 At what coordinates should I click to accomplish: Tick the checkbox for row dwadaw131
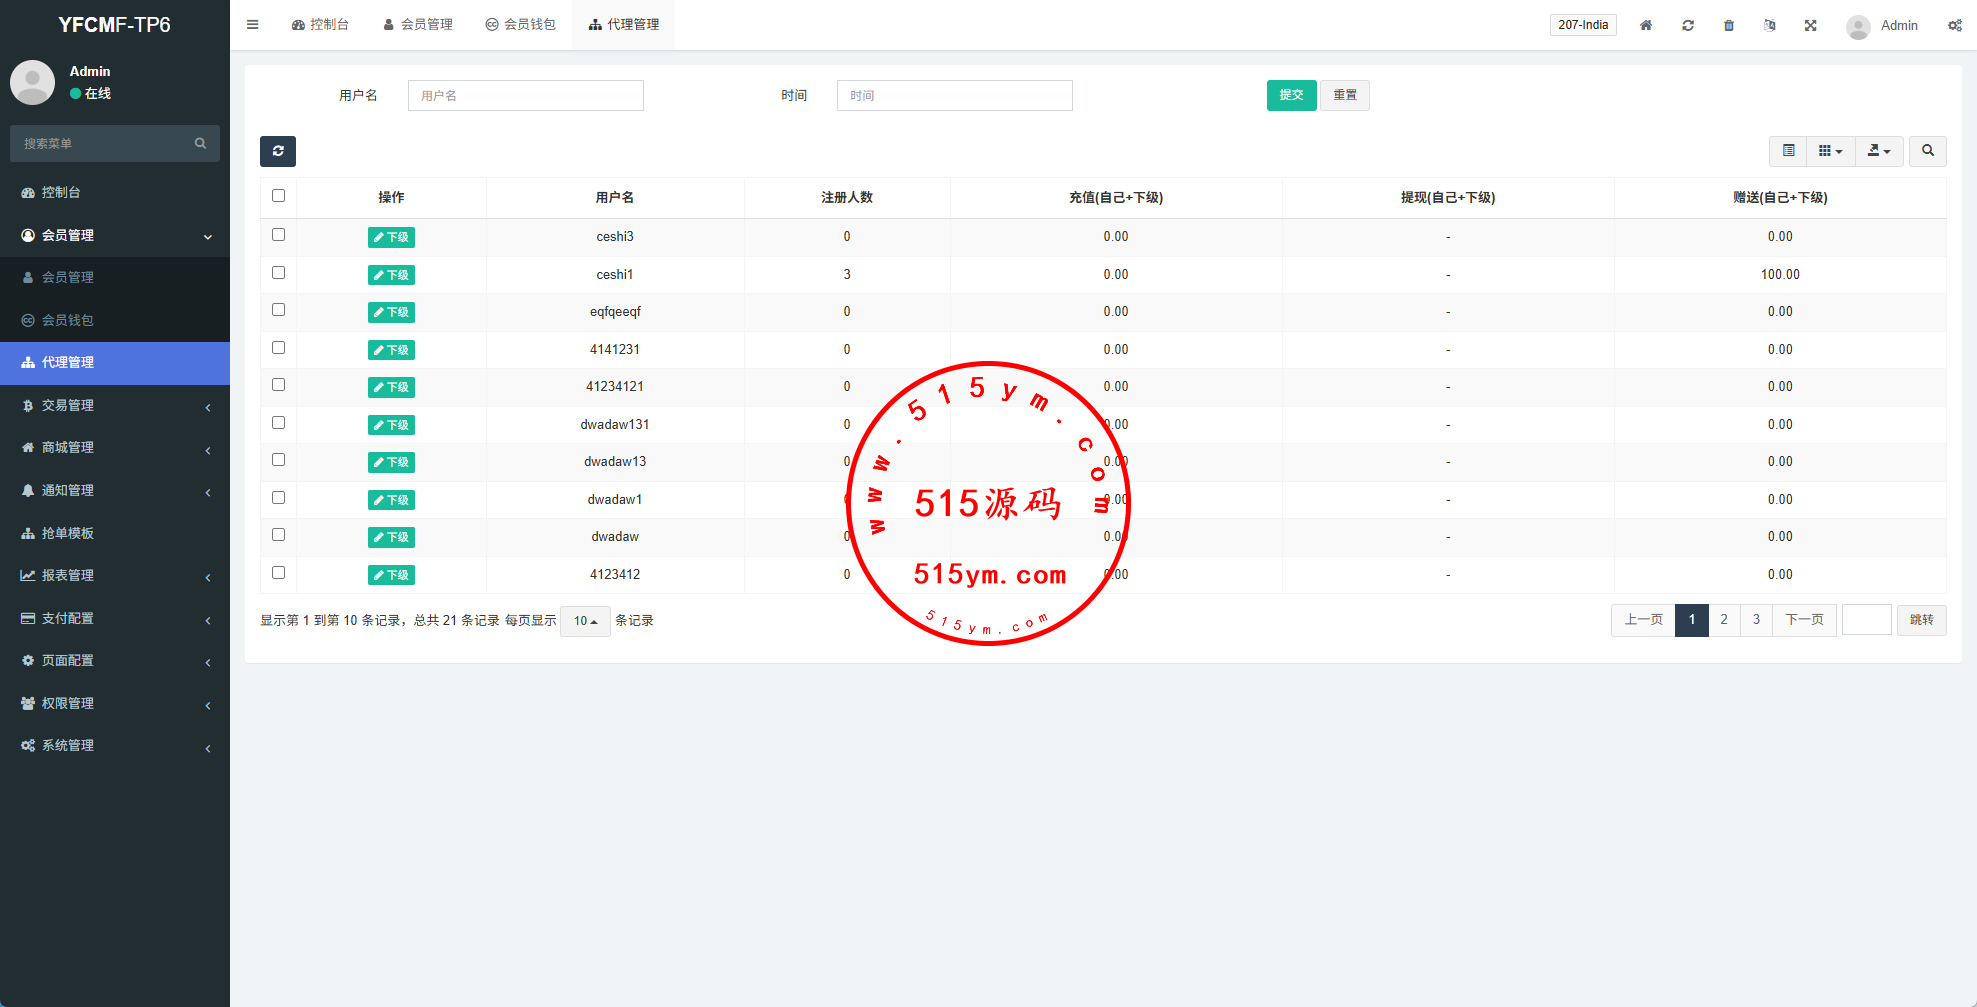pyautogui.click(x=278, y=423)
